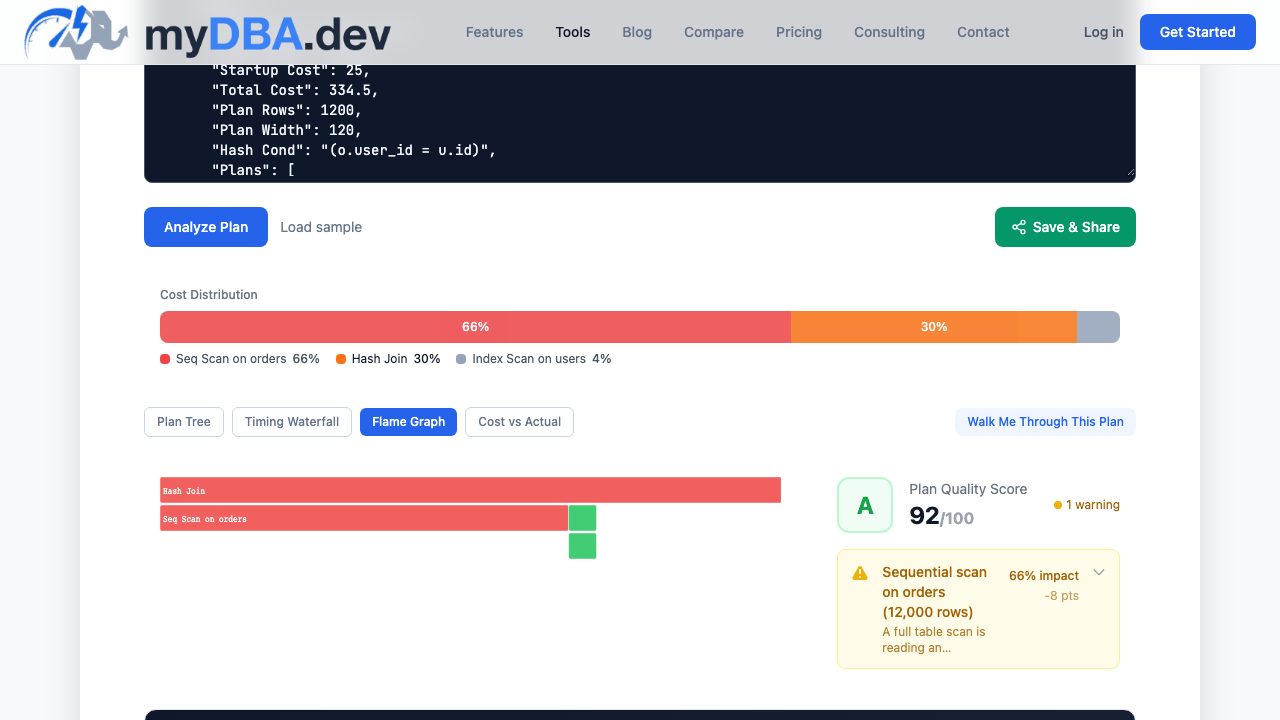
Task: Expand the sequential scan warning chevron
Action: 1099,573
